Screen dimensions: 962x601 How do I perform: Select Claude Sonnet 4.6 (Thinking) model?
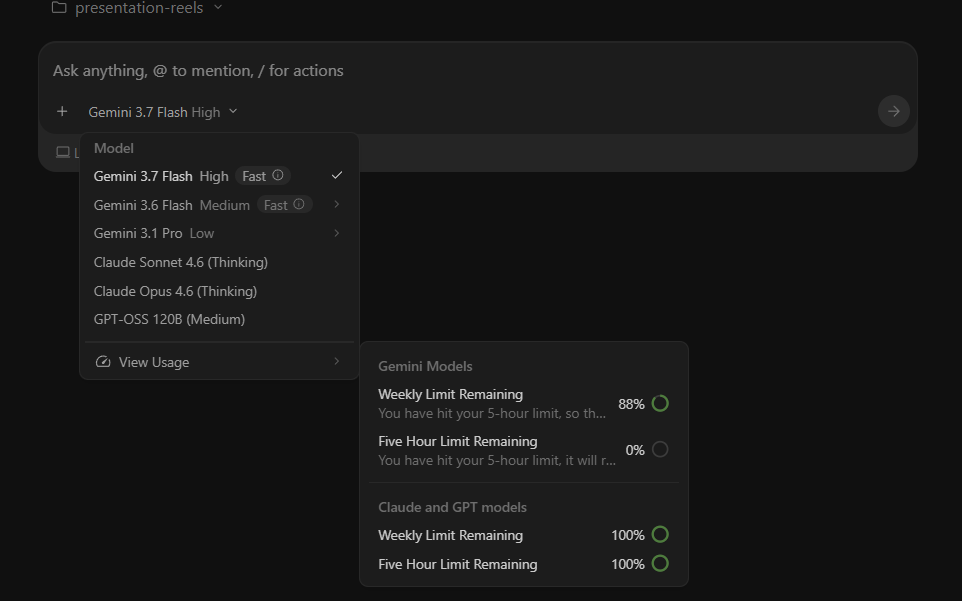click(218, 262)
